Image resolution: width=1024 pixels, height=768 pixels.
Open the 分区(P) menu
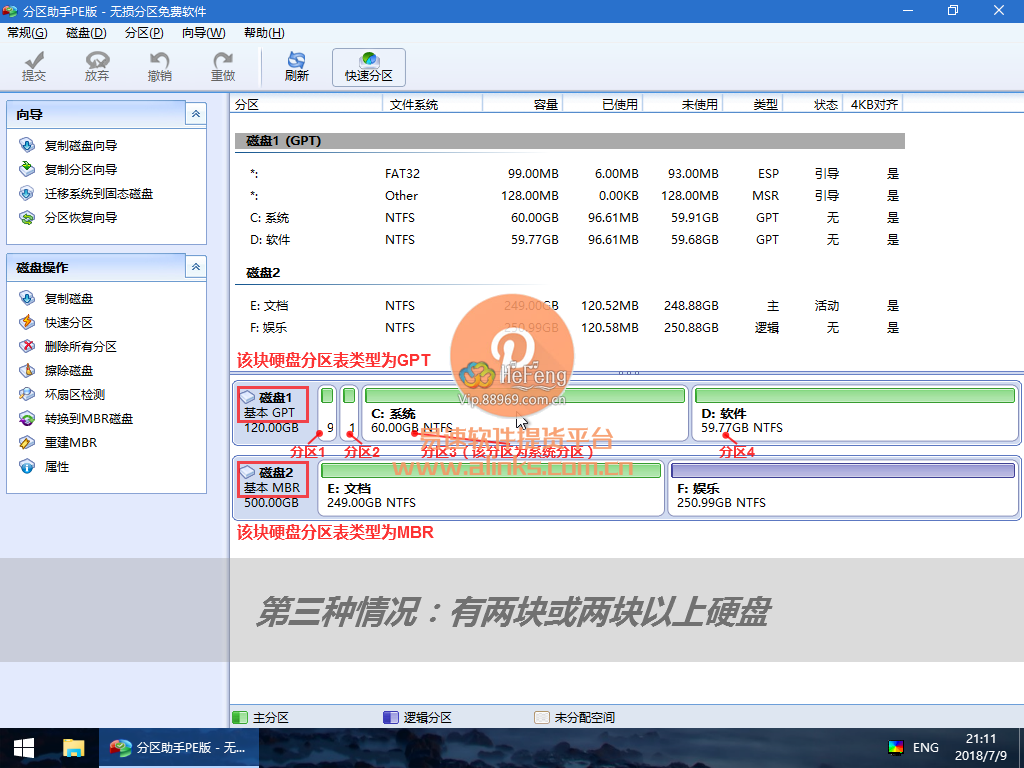(144, 33)
